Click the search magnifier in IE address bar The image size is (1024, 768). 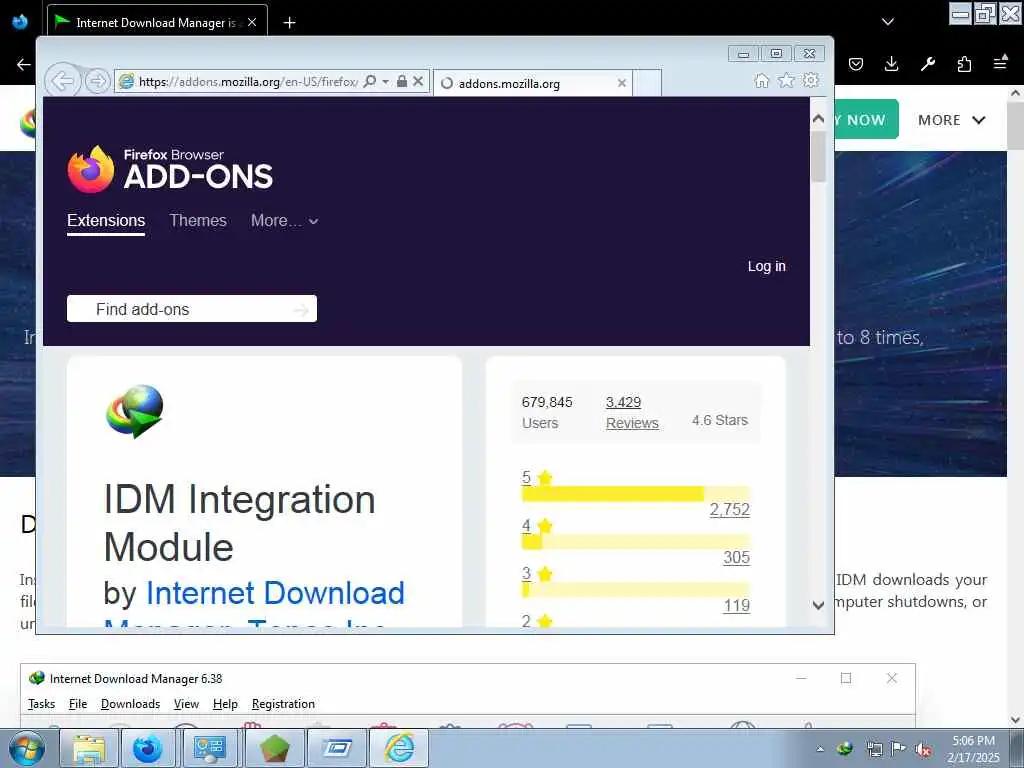(x=370, y=82)
